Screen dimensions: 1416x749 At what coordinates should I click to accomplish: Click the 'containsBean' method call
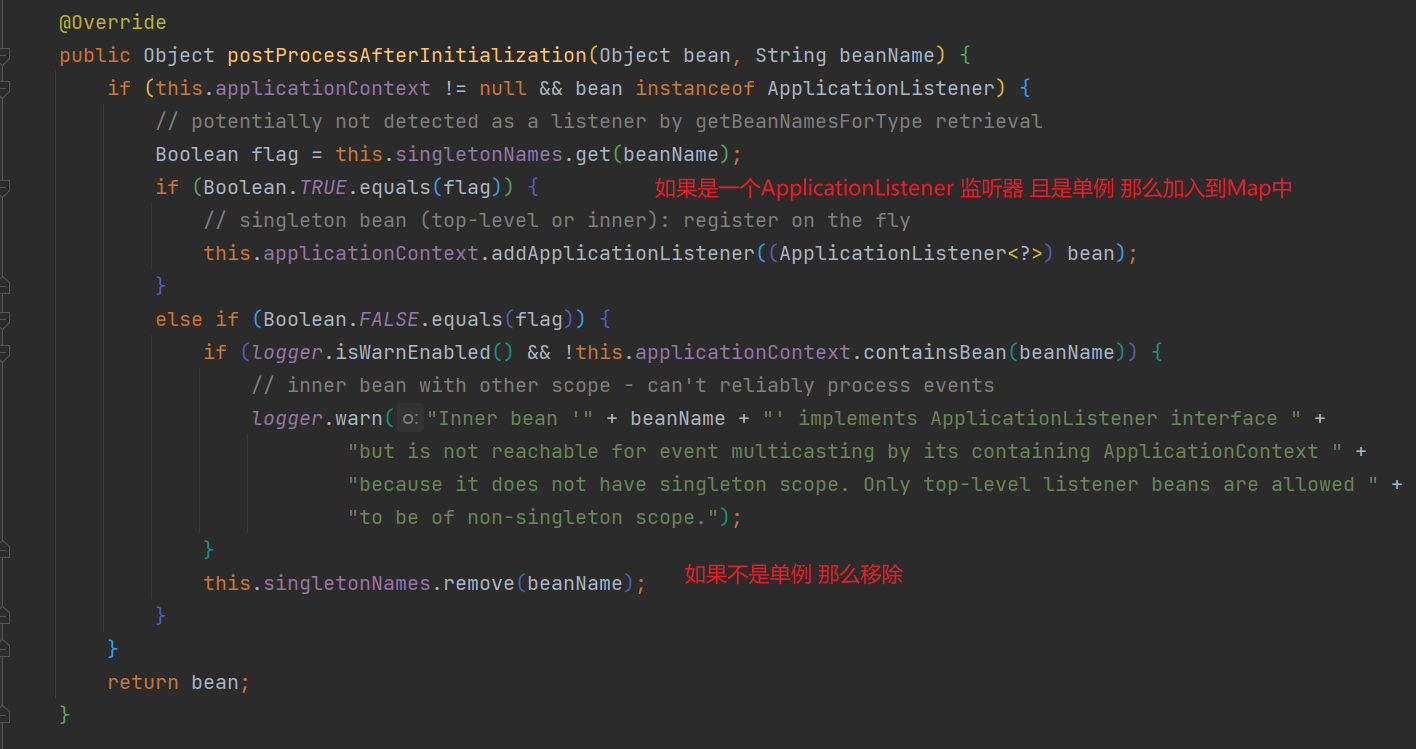coord(935,352)
